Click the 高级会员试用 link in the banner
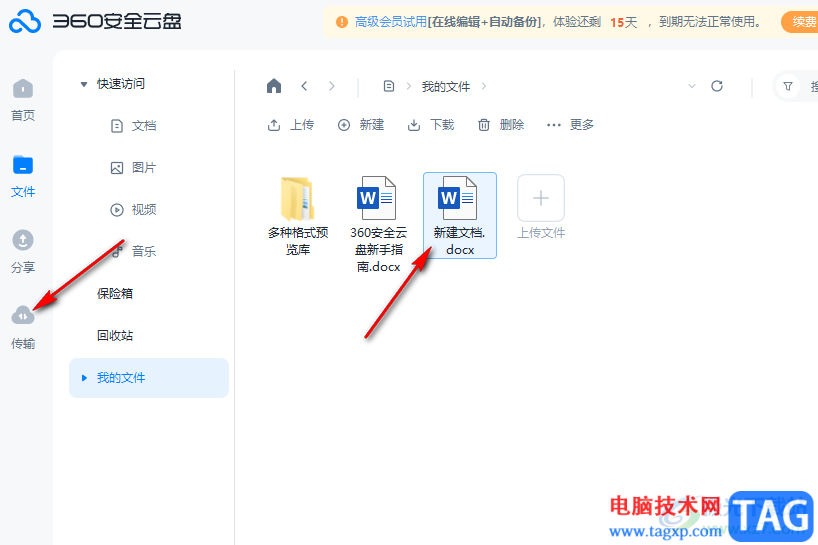 pos(390,22)
